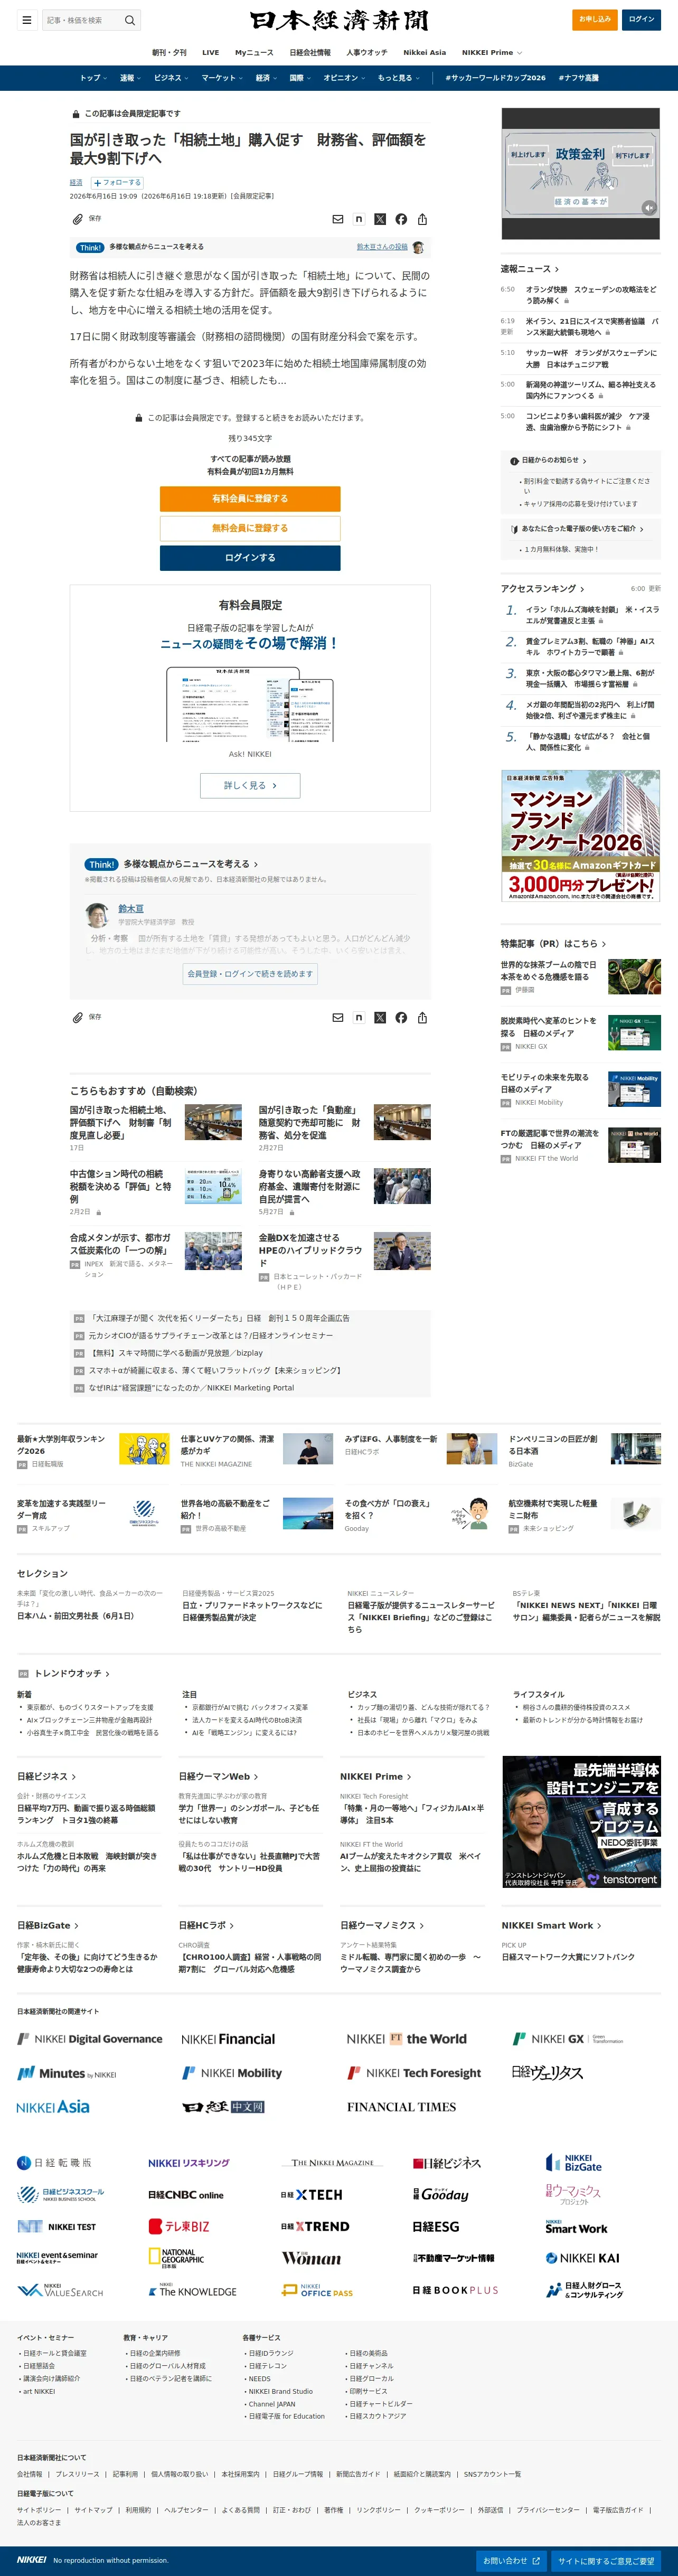The height and width of the screenshot is (2576, 678).
Task: Expand マーケット navigation dropdown
Action: [x=222, y=78]
